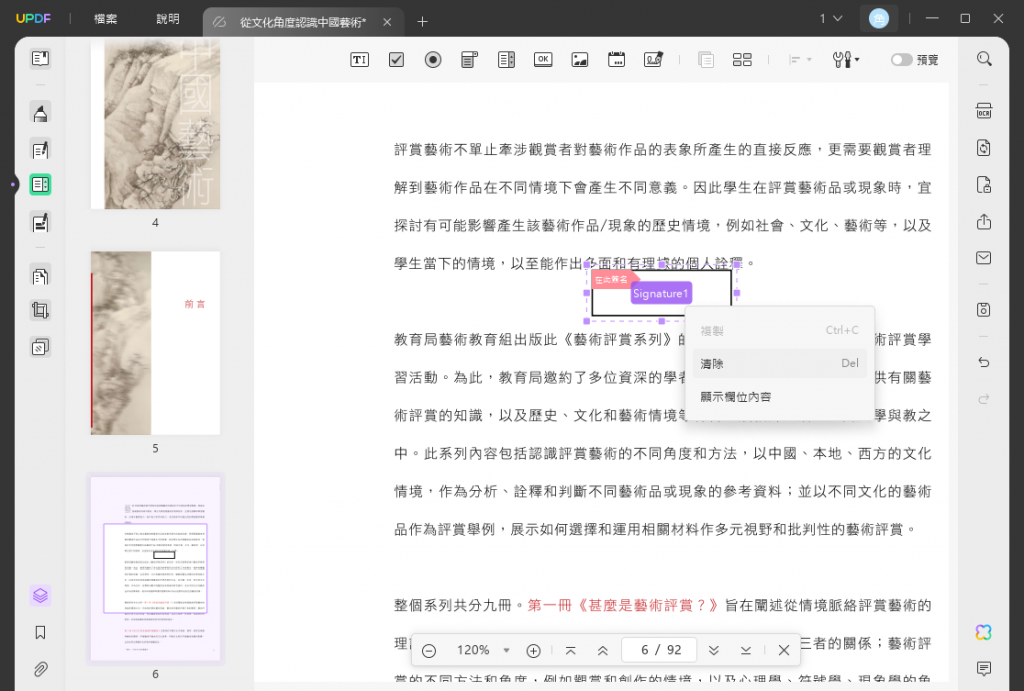Expand the alignment options dropdown
Screen dimensions: 1024x691
pyautogui.click(x=800, y=60)
